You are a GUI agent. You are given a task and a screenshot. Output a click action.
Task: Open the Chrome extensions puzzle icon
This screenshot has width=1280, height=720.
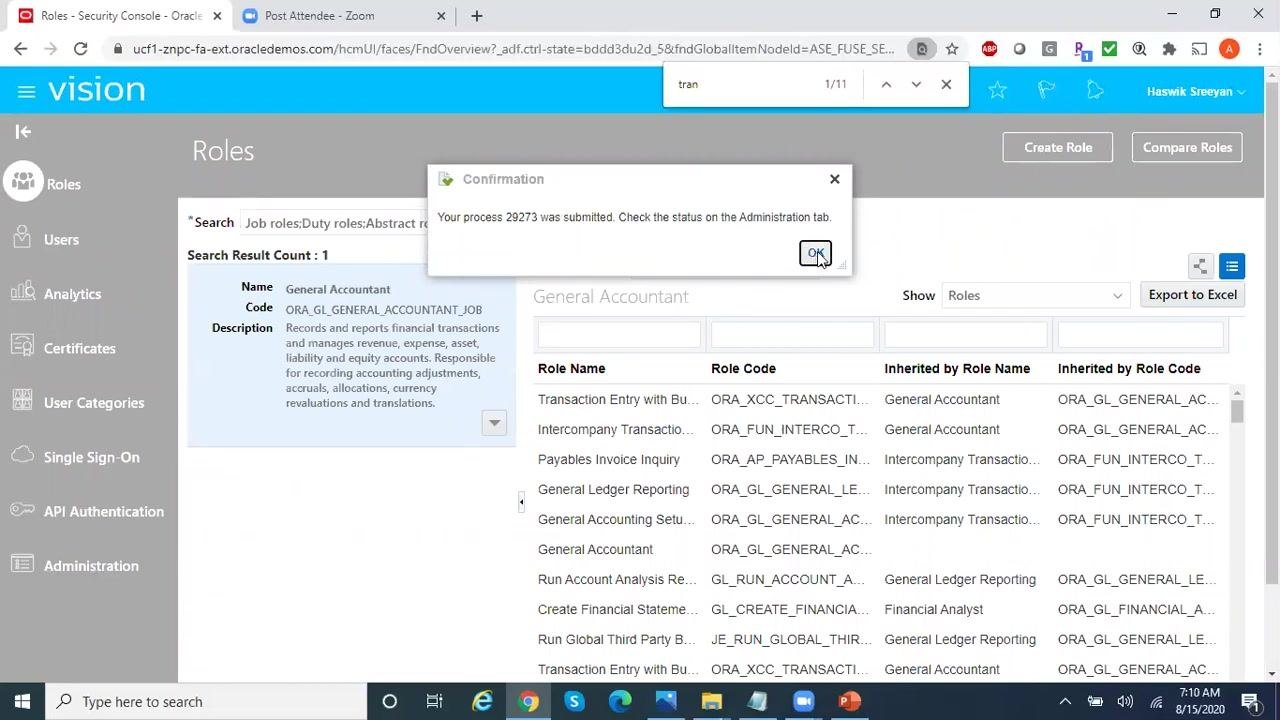point(1169,48)
